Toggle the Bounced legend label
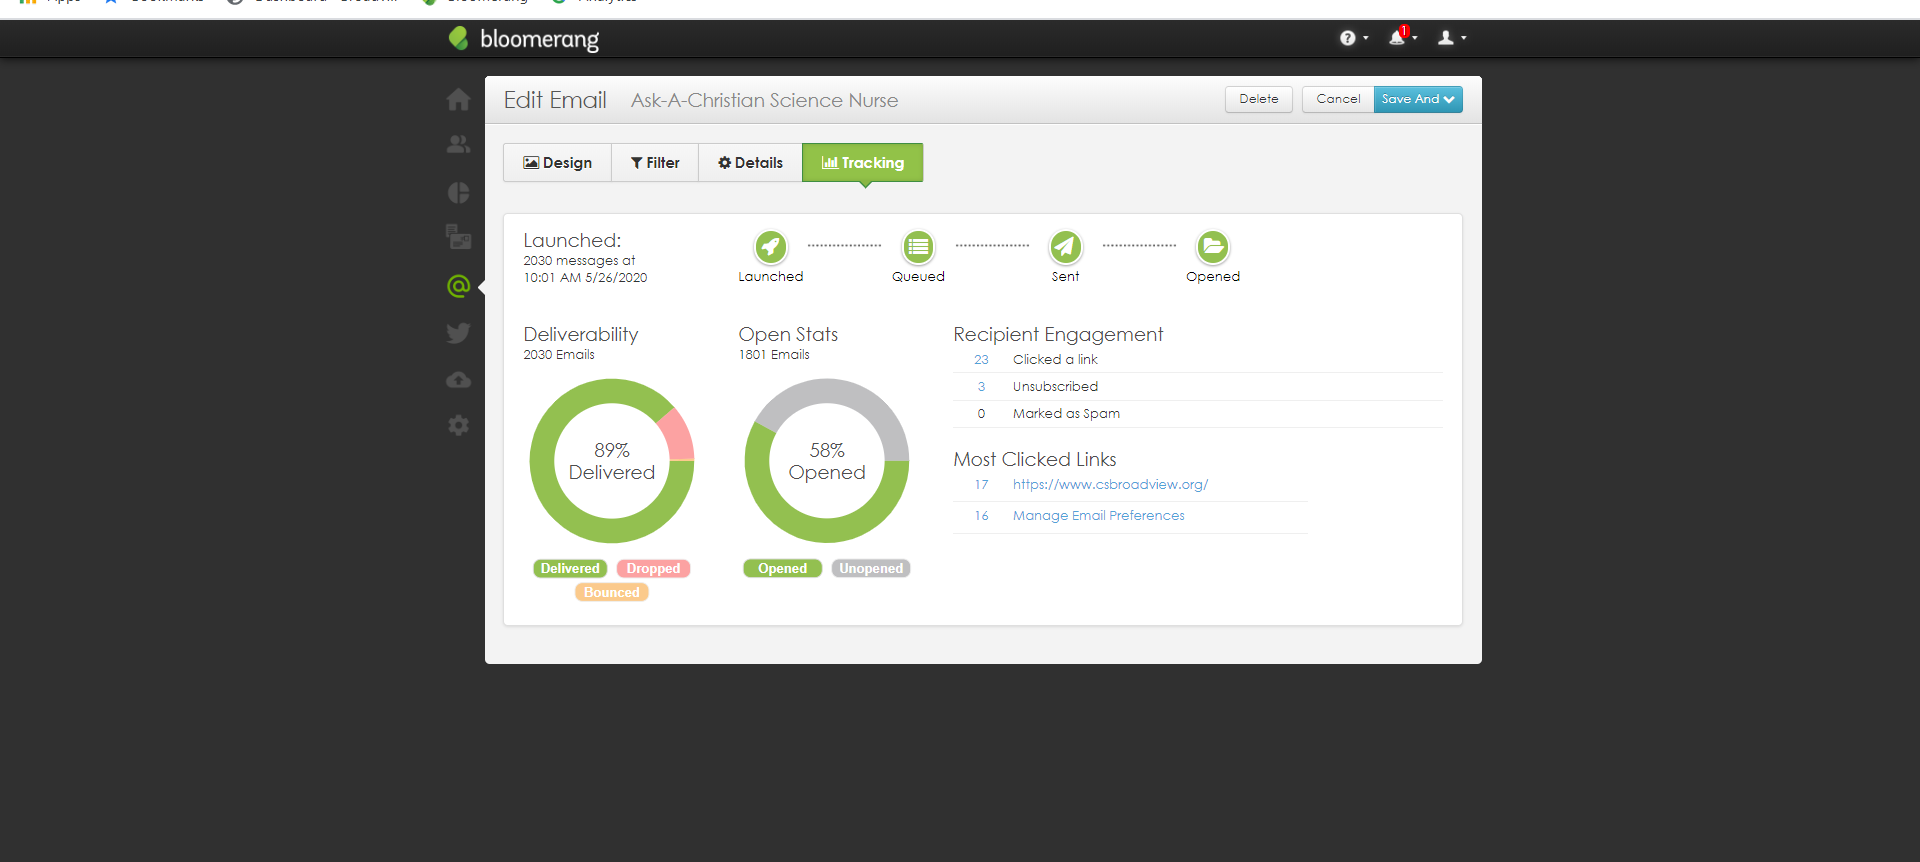1920x862 pixels. 611,593
